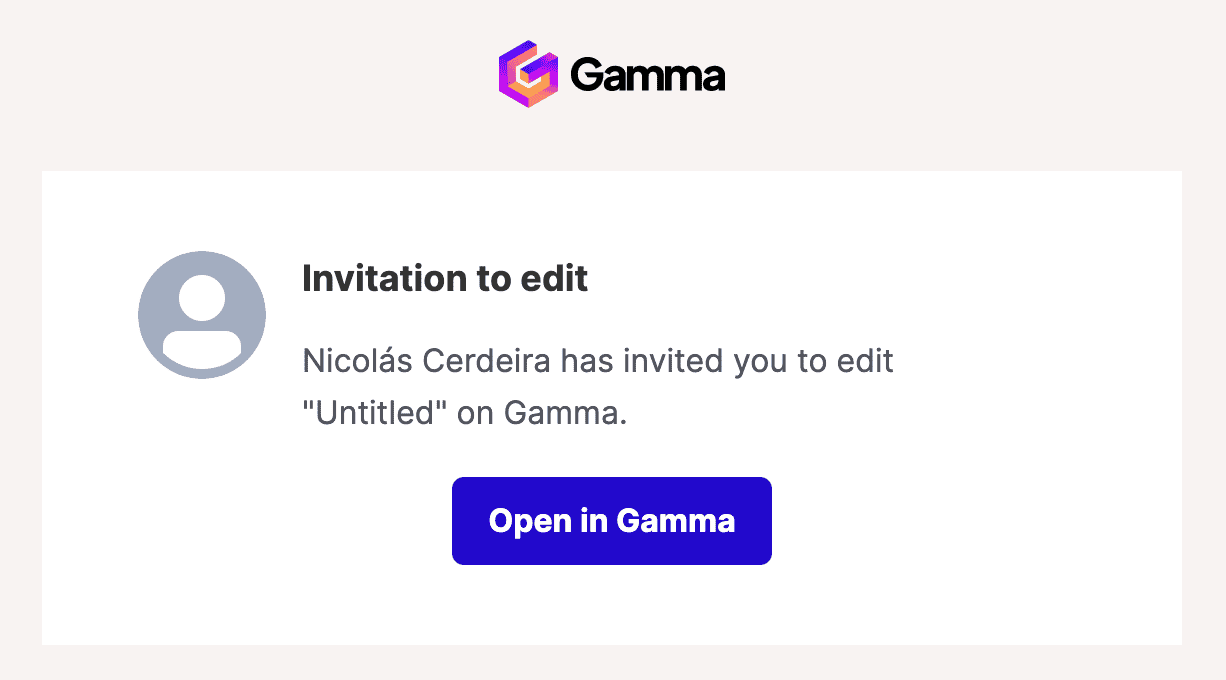
Task: Click the gray user avatar placeholder
Action: tap(202, 315)
